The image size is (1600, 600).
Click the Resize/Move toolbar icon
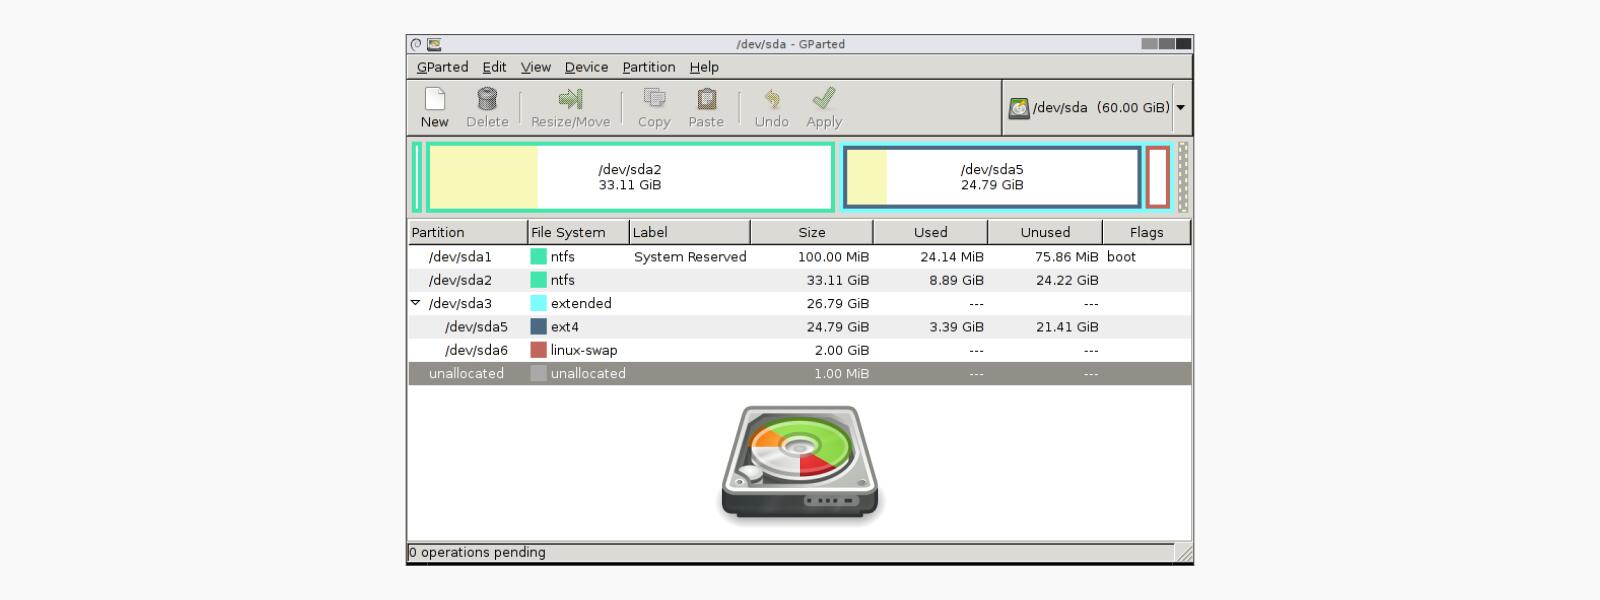pyautogui.click(x=570, y=98)
